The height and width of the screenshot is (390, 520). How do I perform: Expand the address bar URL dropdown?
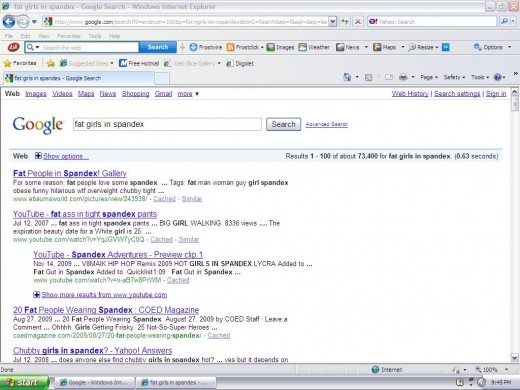coord(333,22)
